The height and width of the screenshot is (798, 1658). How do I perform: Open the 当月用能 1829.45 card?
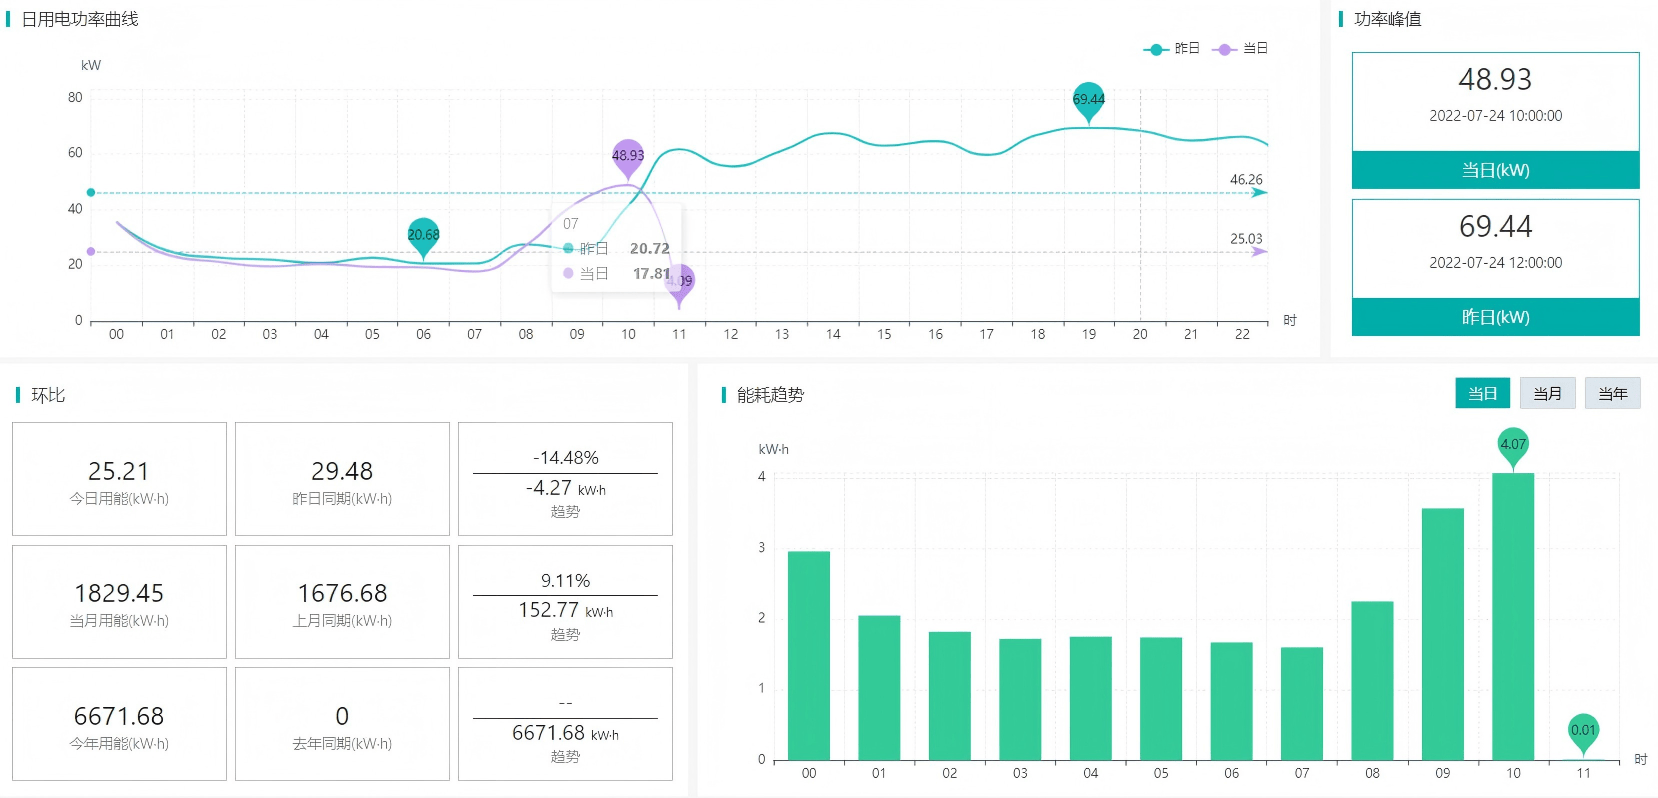click(x=119, y=602)
